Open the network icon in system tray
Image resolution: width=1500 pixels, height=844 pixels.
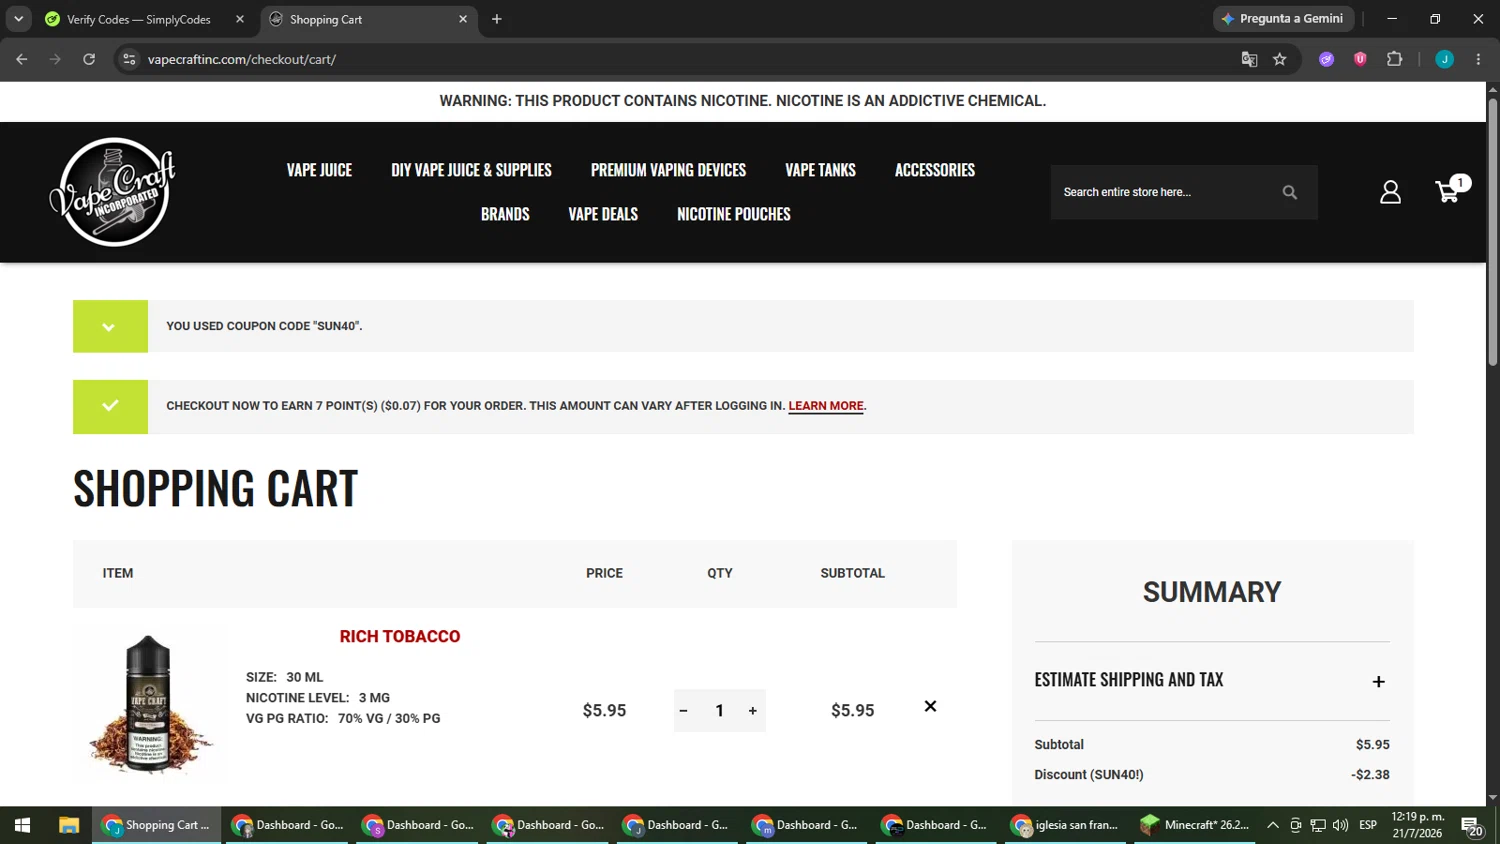pos(1318,825)
